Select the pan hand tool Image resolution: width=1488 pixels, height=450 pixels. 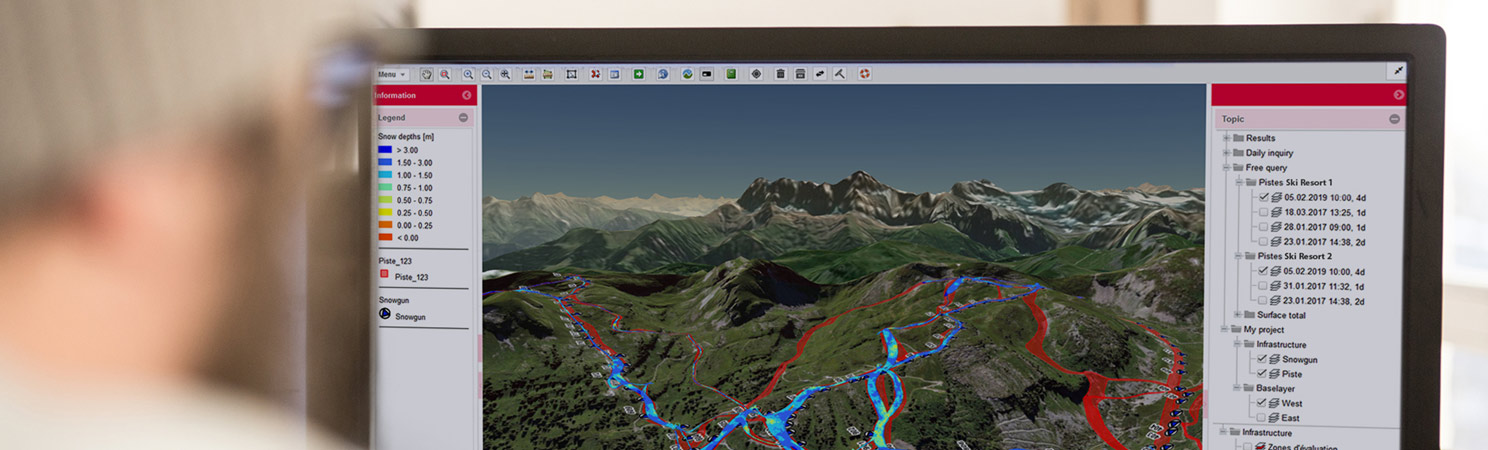[x=427, y=74]
